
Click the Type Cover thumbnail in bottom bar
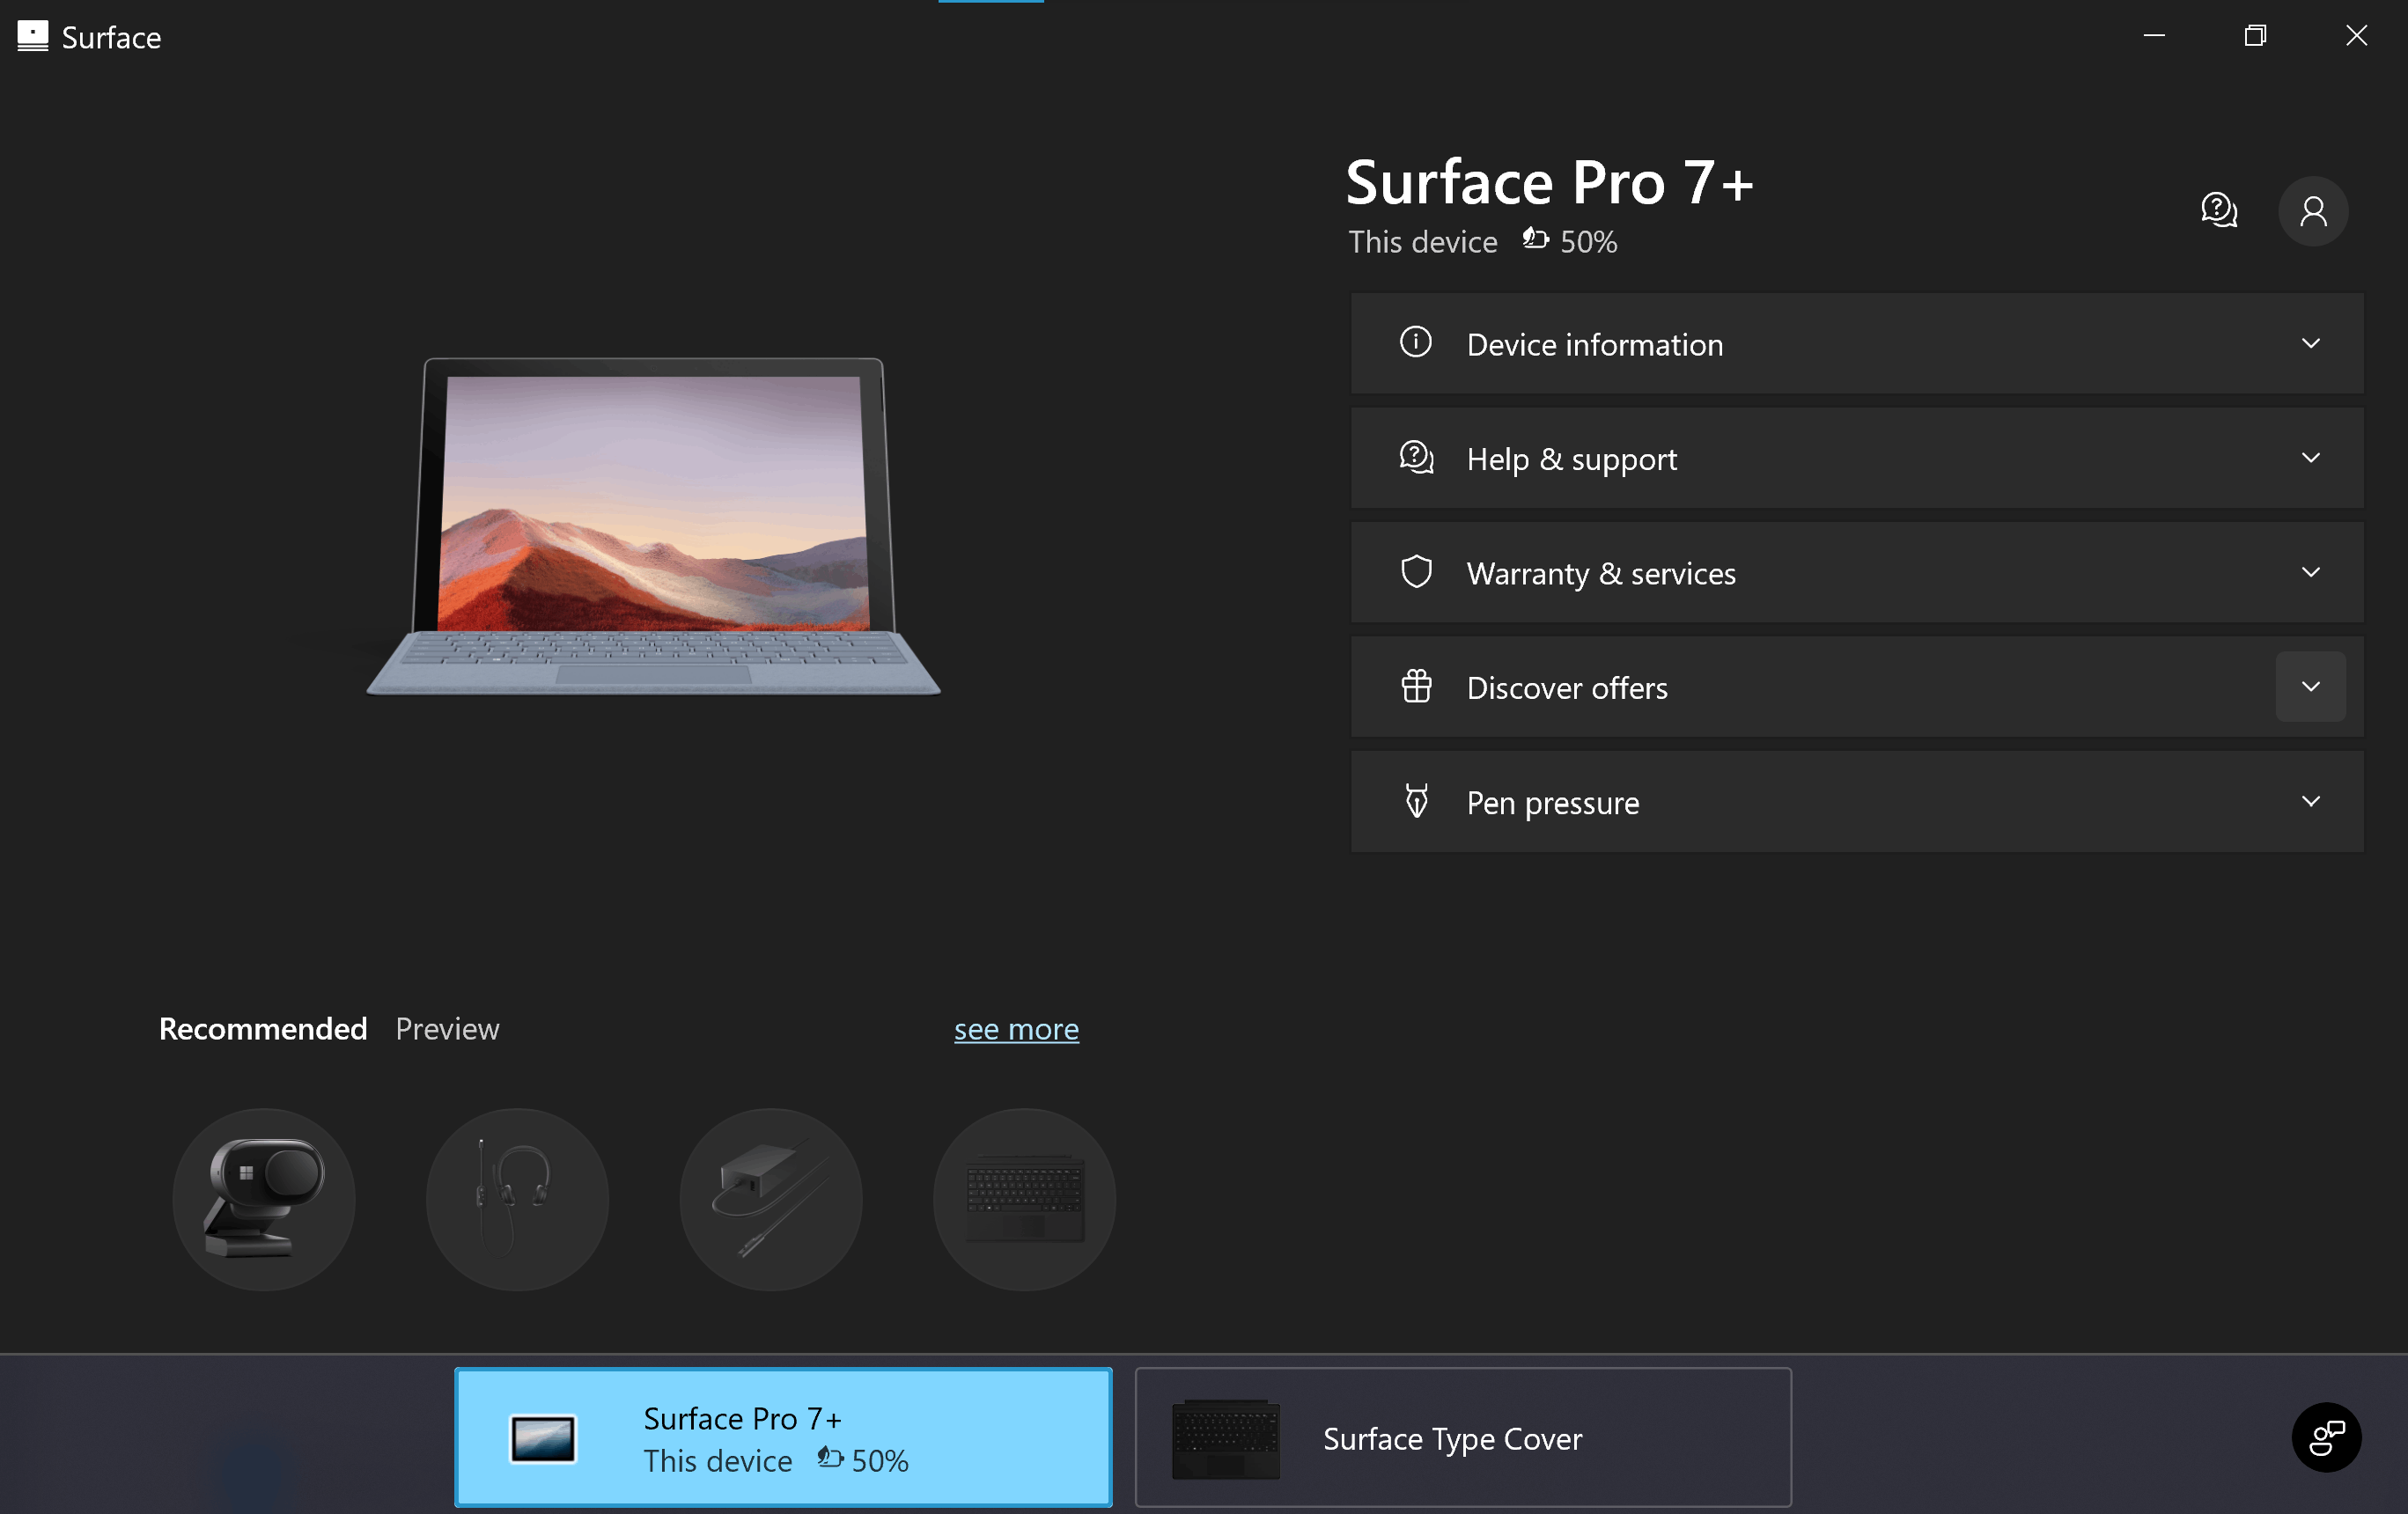click(1225, 1439)
